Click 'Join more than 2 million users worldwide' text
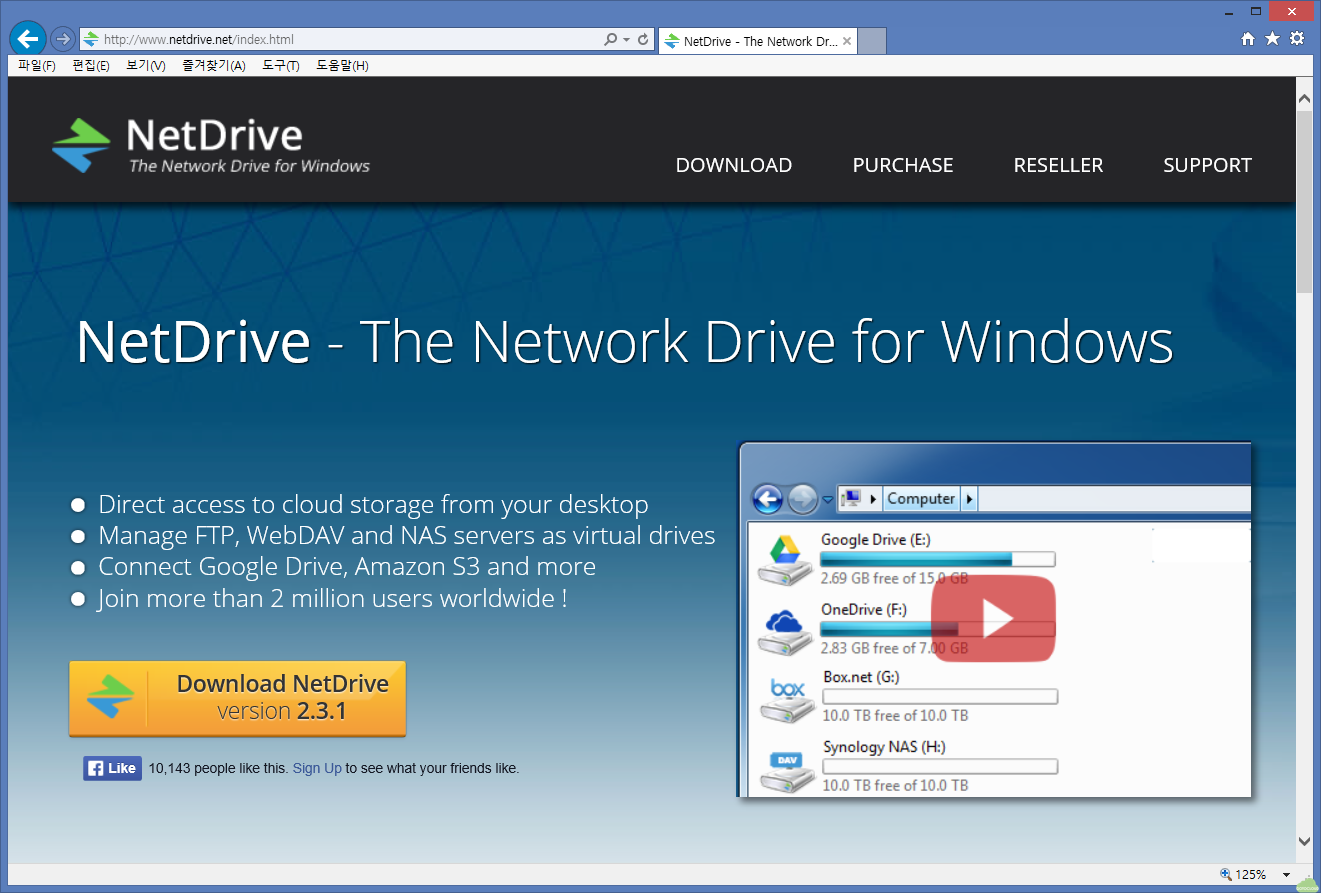Screen dimensions: 1321x893 pos(332,598)
